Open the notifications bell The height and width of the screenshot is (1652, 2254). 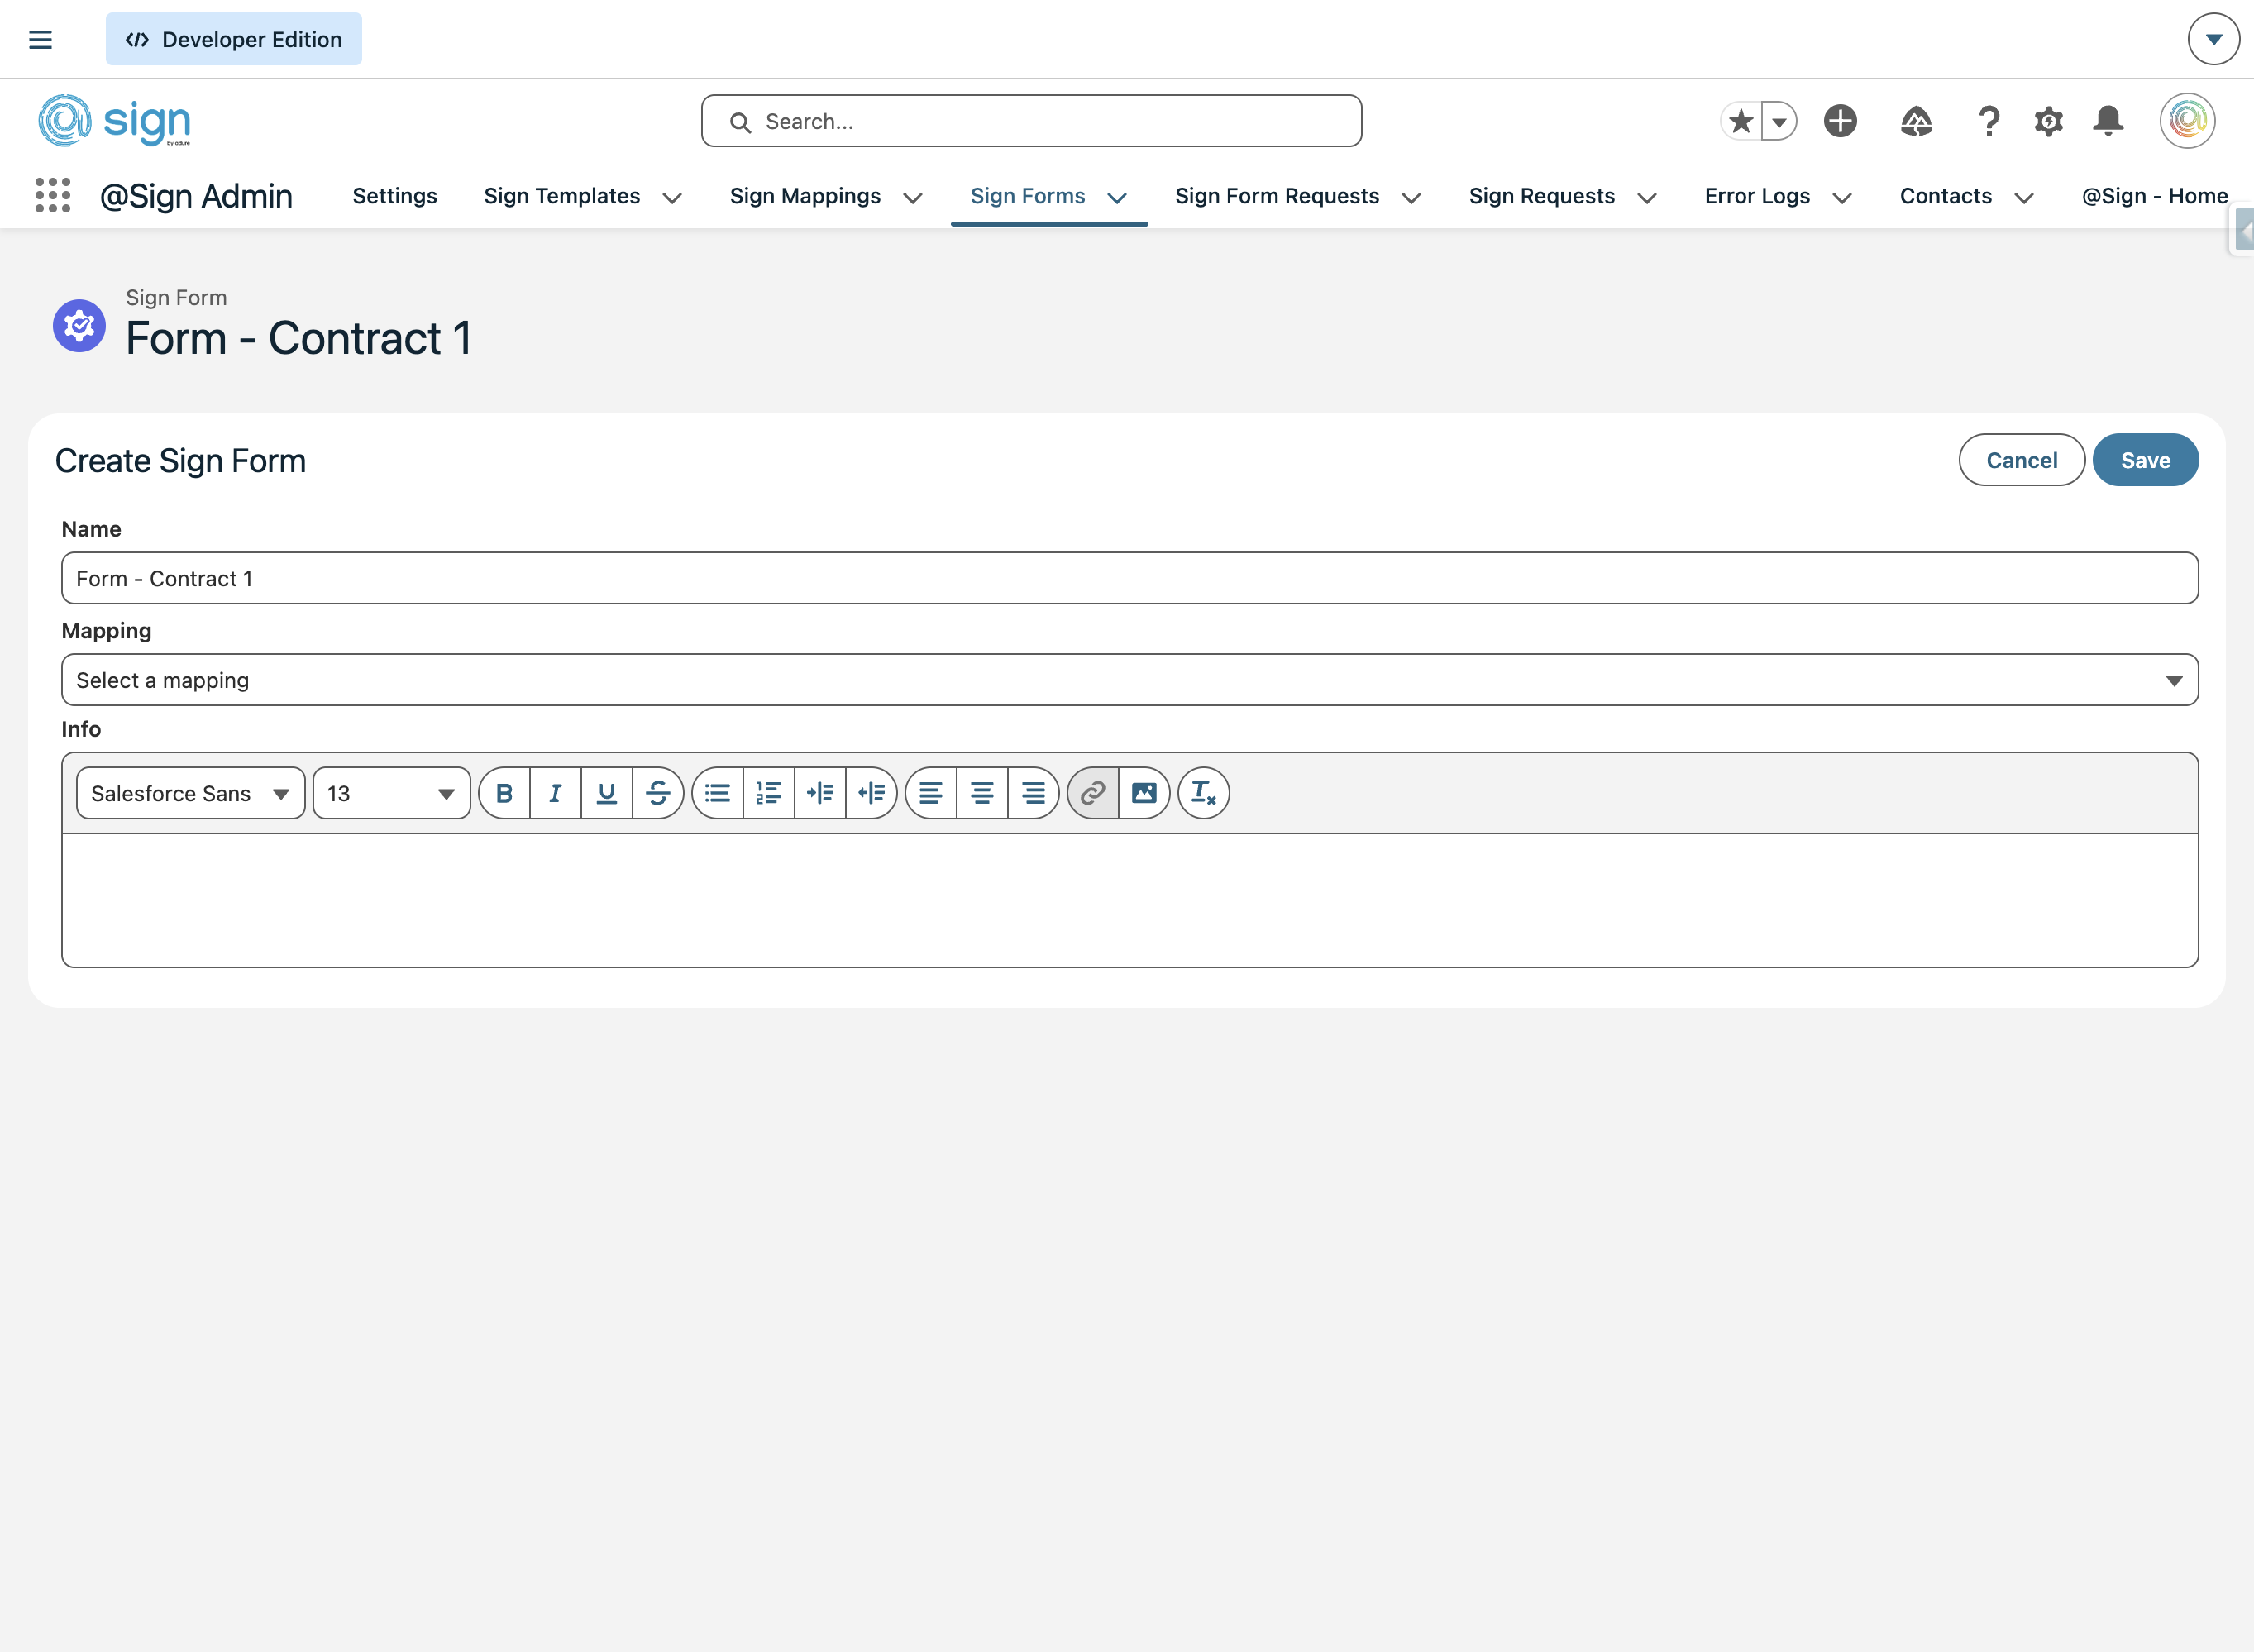point(2108,121)
